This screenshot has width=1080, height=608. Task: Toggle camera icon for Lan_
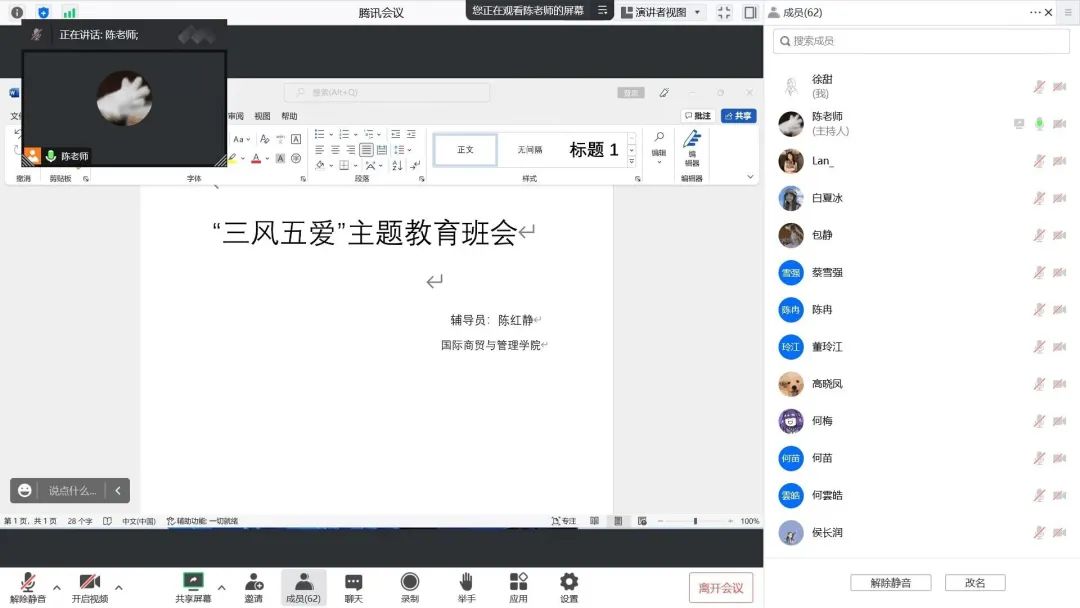point(1060,160)
